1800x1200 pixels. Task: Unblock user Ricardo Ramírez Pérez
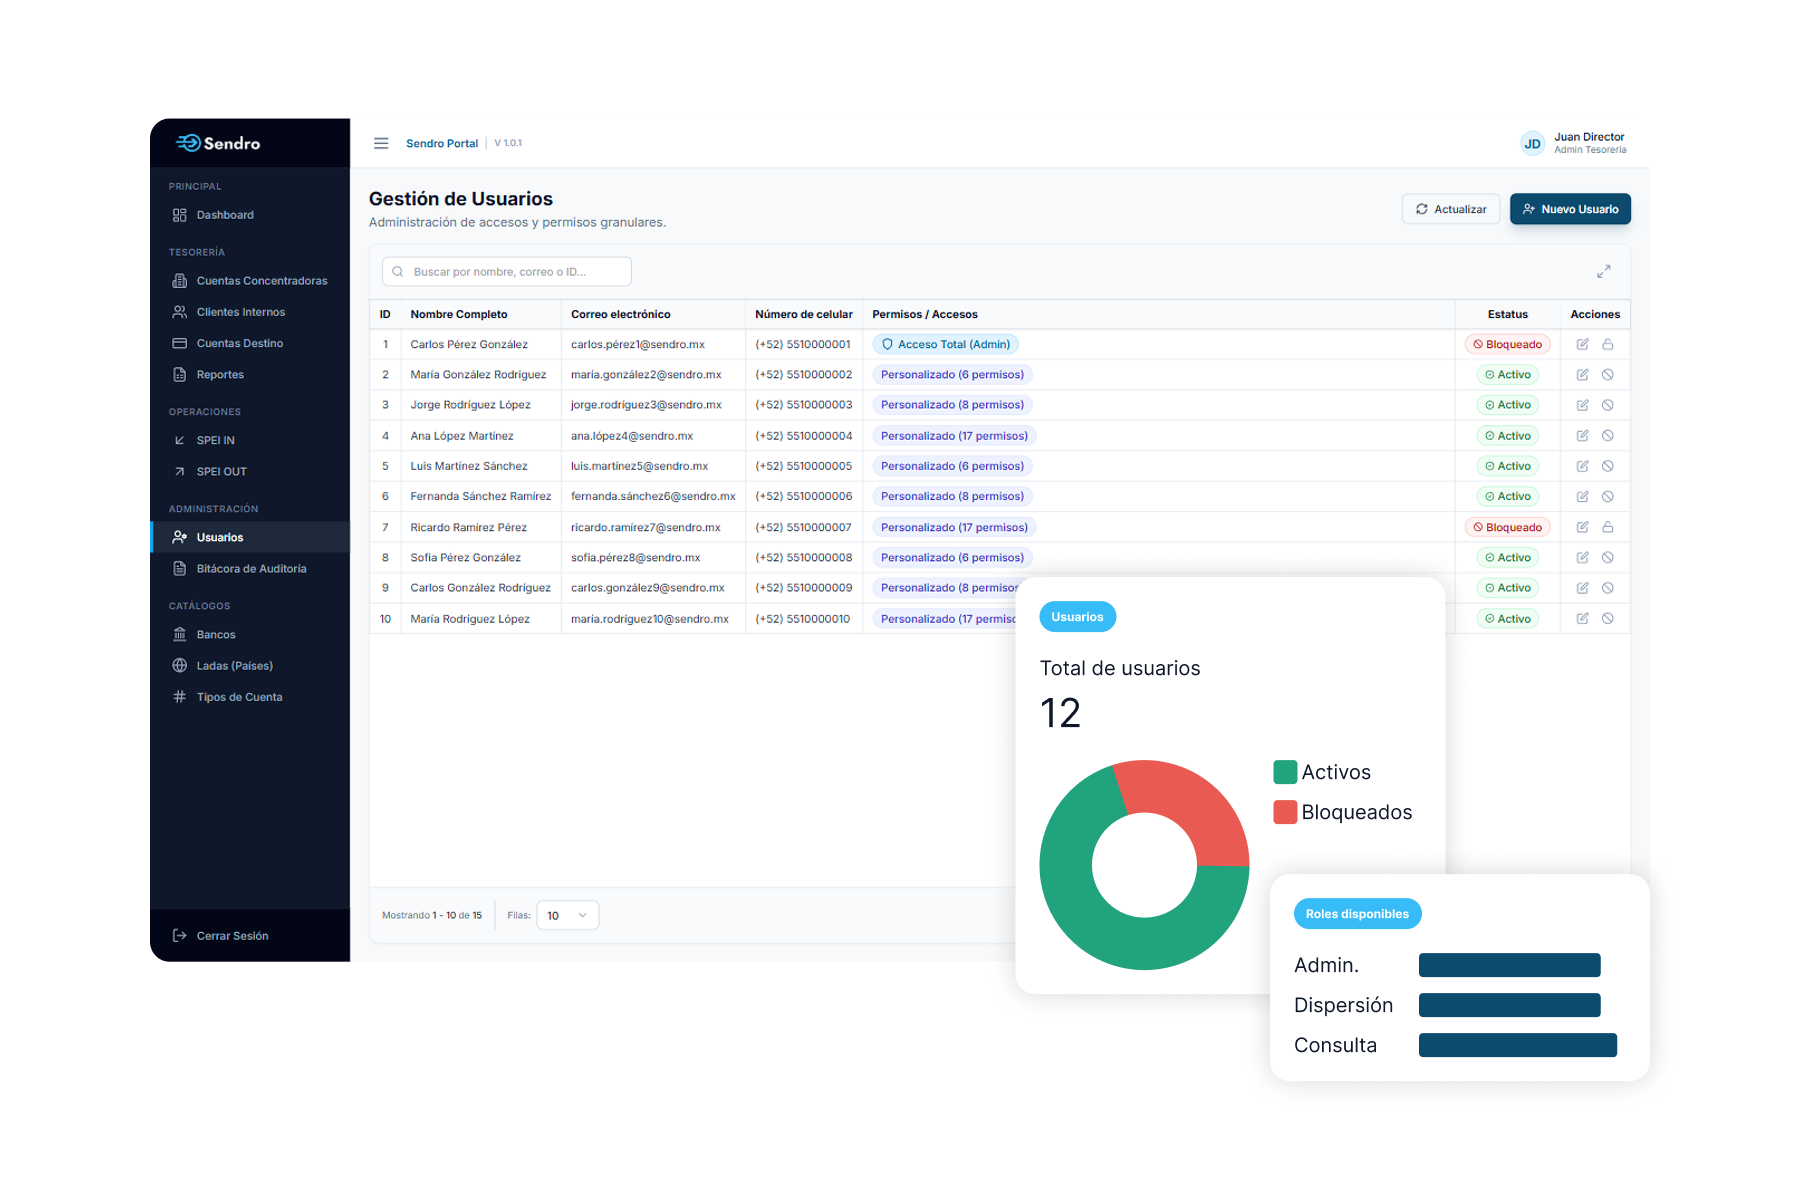tap(1608, 527)
